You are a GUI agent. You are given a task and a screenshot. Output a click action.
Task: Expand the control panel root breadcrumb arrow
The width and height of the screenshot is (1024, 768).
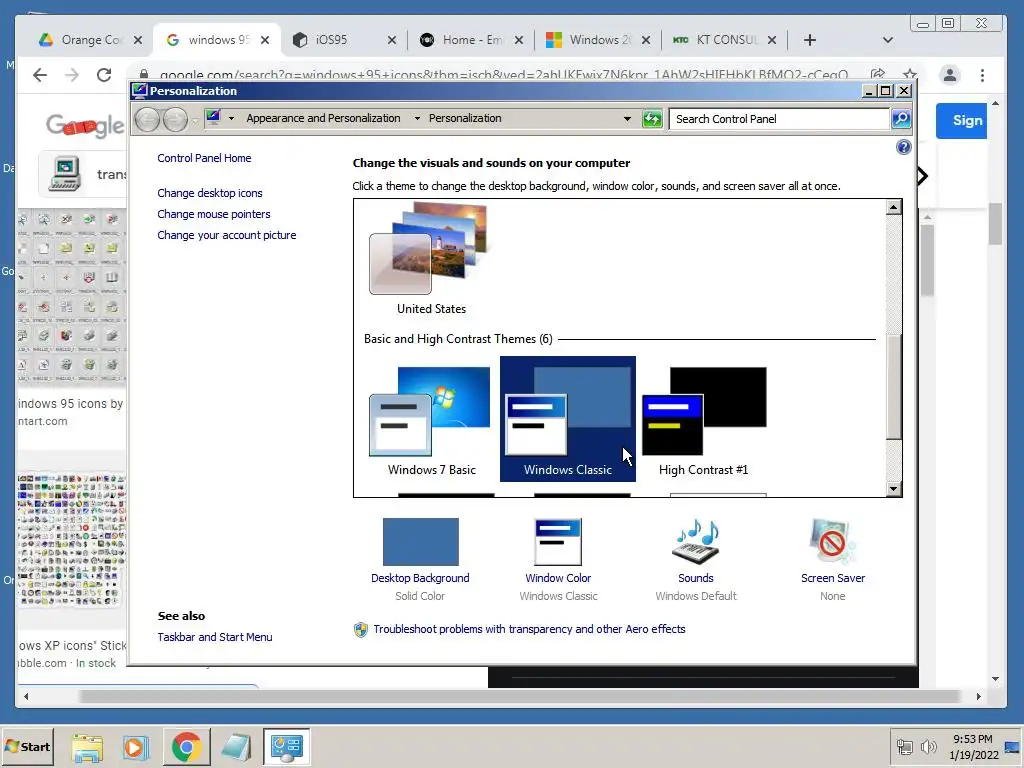(231, 119)
